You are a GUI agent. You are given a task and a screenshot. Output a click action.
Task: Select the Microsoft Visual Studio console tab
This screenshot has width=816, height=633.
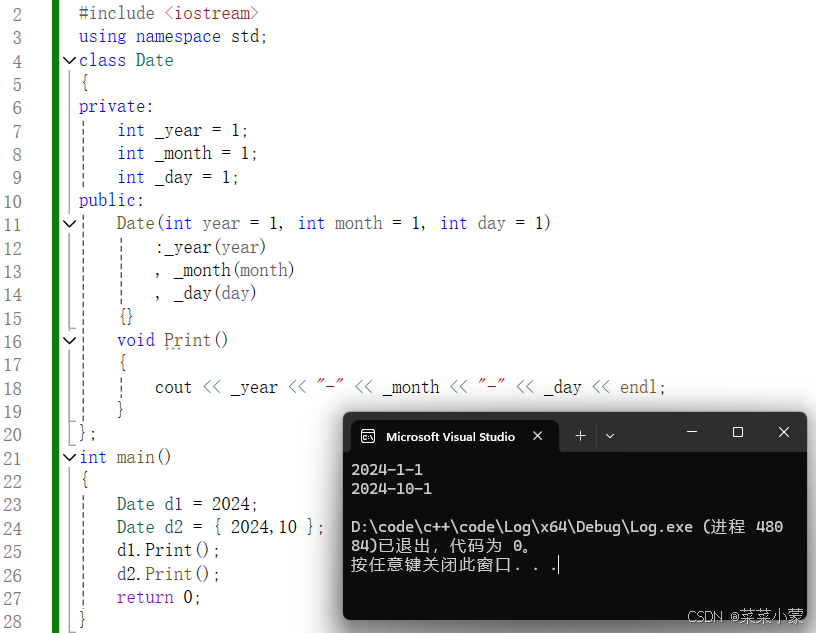455,436
